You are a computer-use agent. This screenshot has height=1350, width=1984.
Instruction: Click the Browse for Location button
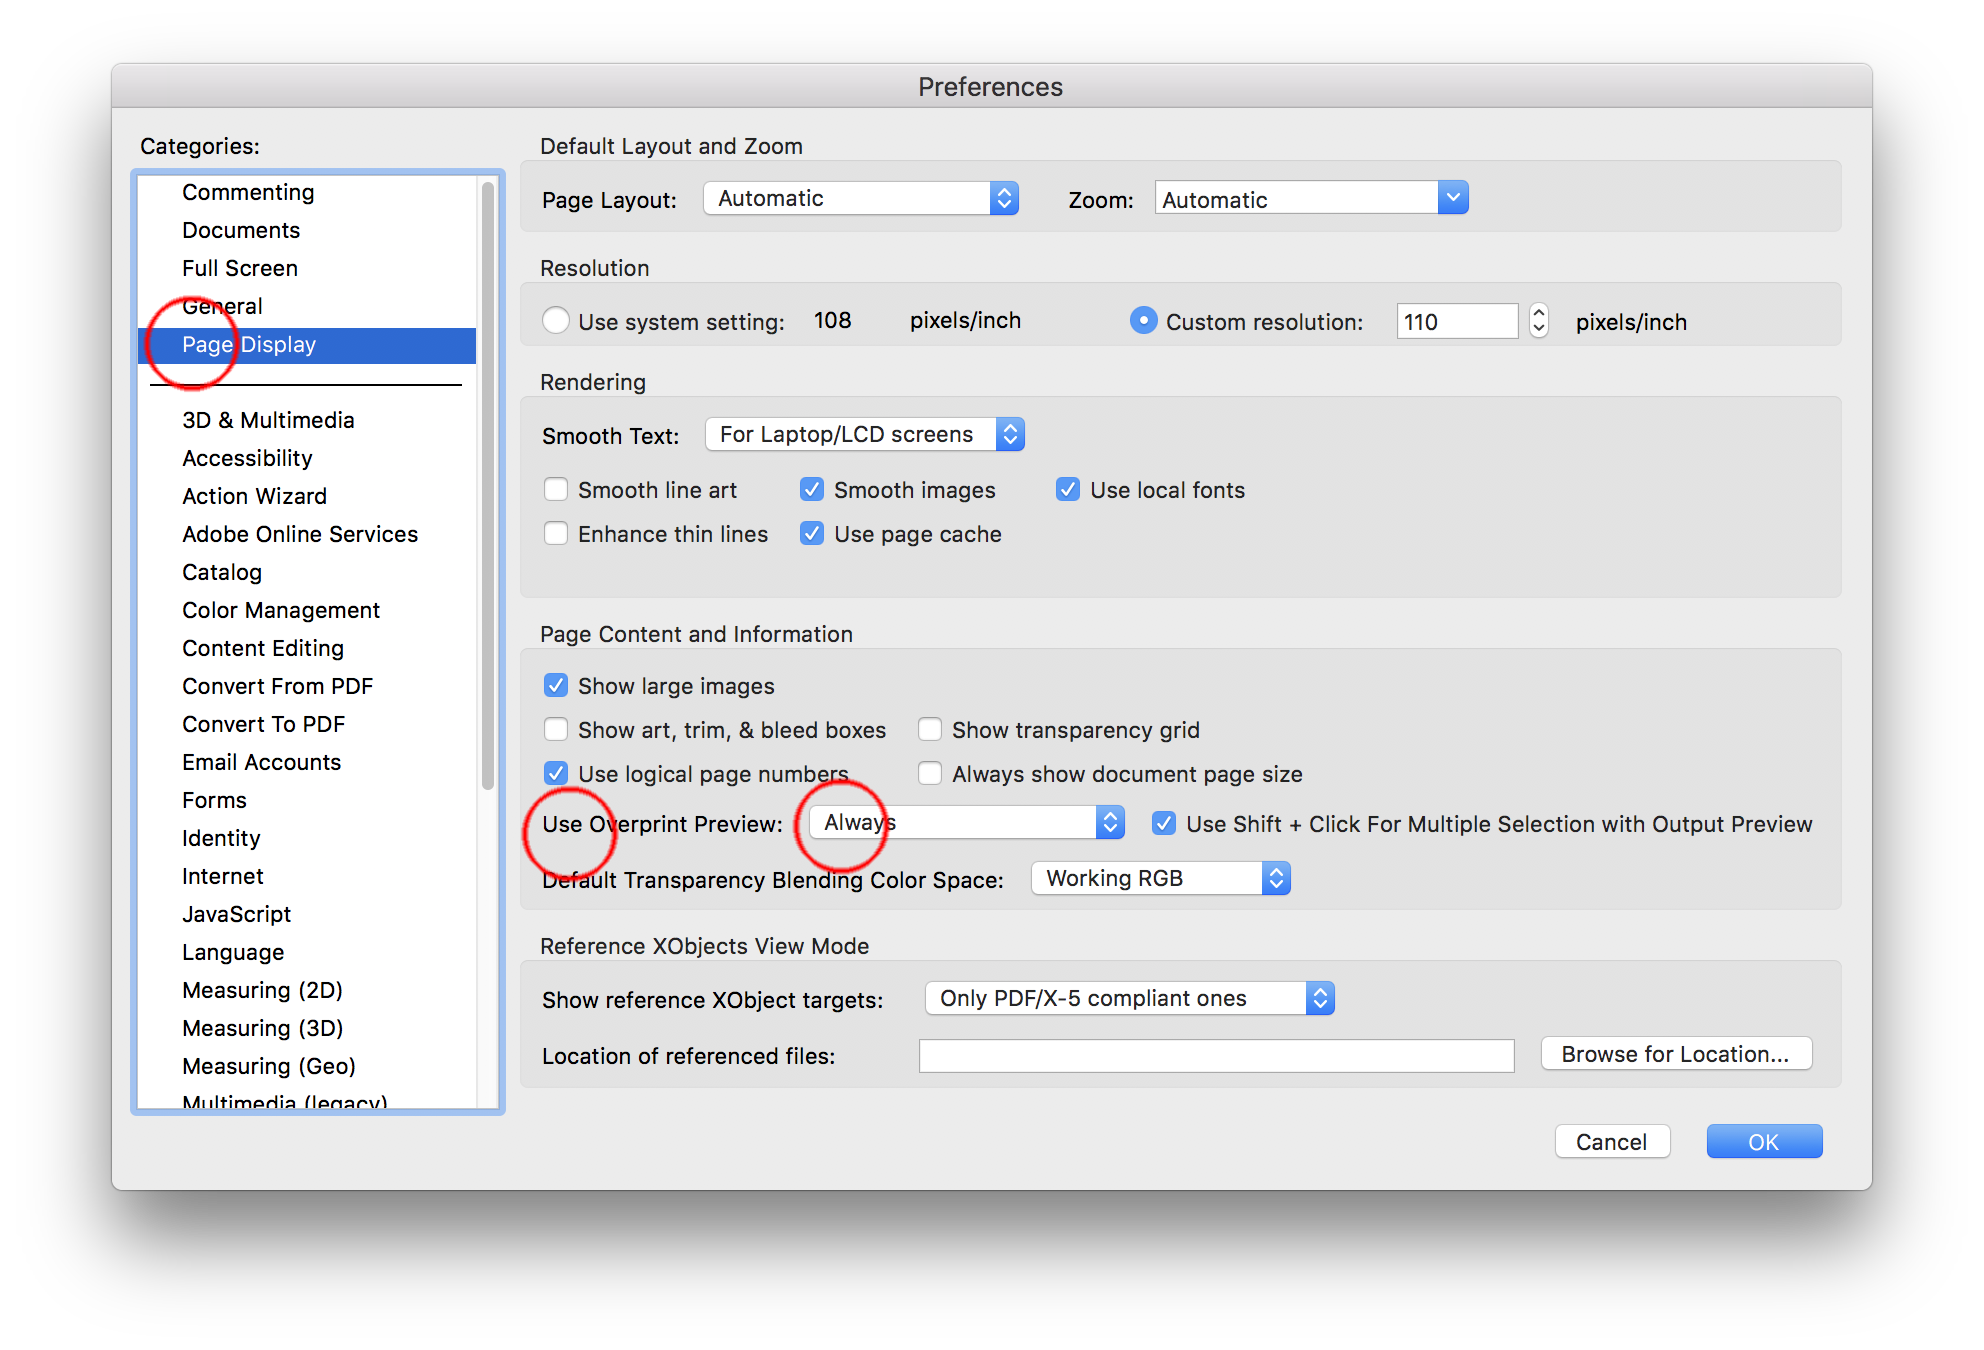pyautogui.click(x=1675, y=1053)
